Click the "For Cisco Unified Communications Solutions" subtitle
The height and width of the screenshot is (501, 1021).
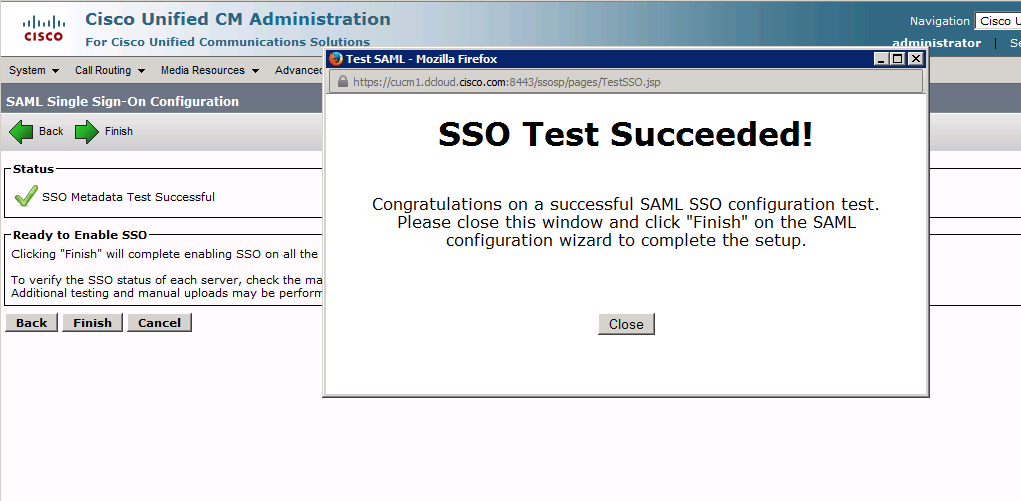[x=227, y=42]
